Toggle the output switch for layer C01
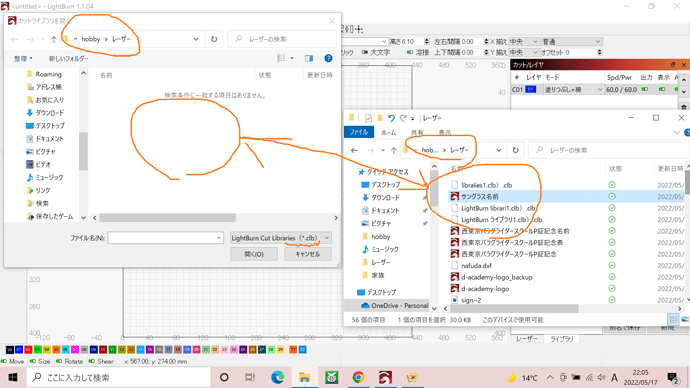The image size is (690, 388). (x=645, y=89)
